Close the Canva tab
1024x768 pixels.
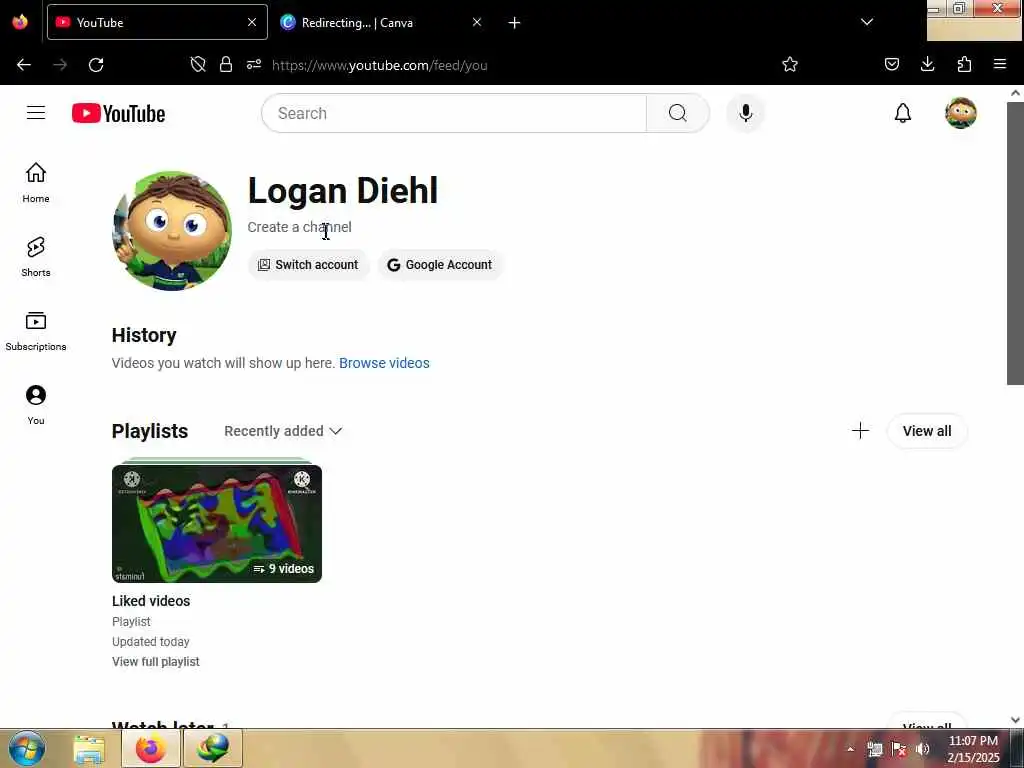click(x=477, y=22)
